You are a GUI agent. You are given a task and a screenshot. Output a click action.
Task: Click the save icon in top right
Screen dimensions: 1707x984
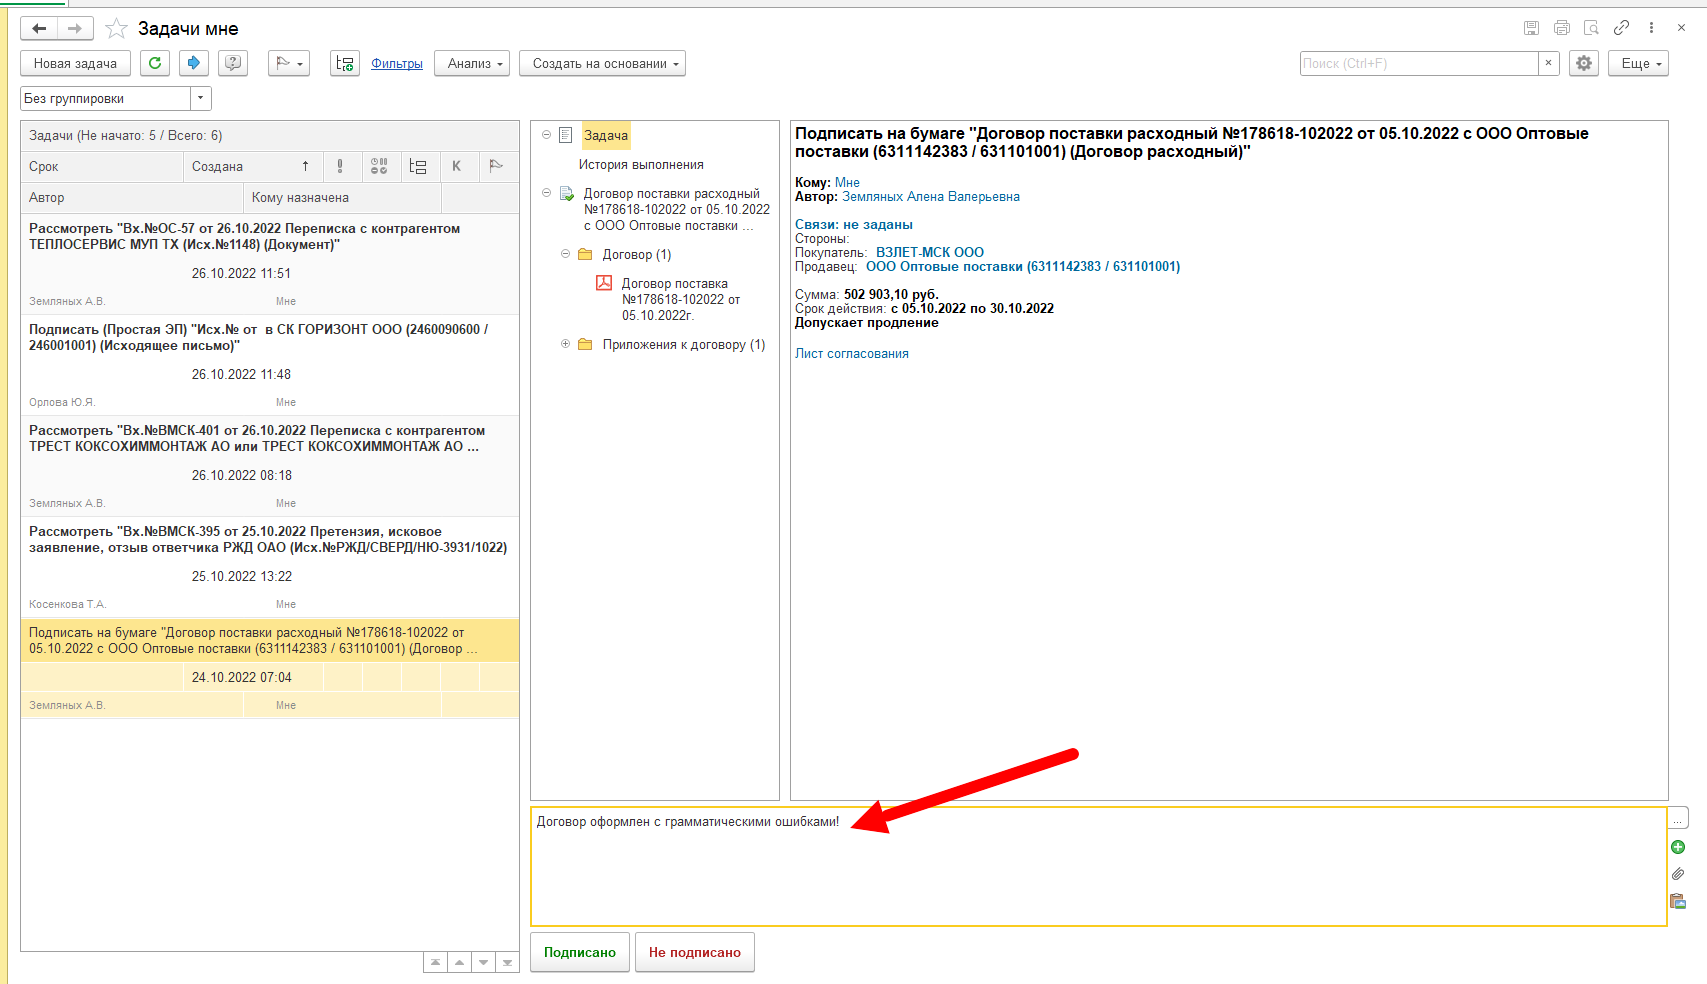tap(1531, 28)
